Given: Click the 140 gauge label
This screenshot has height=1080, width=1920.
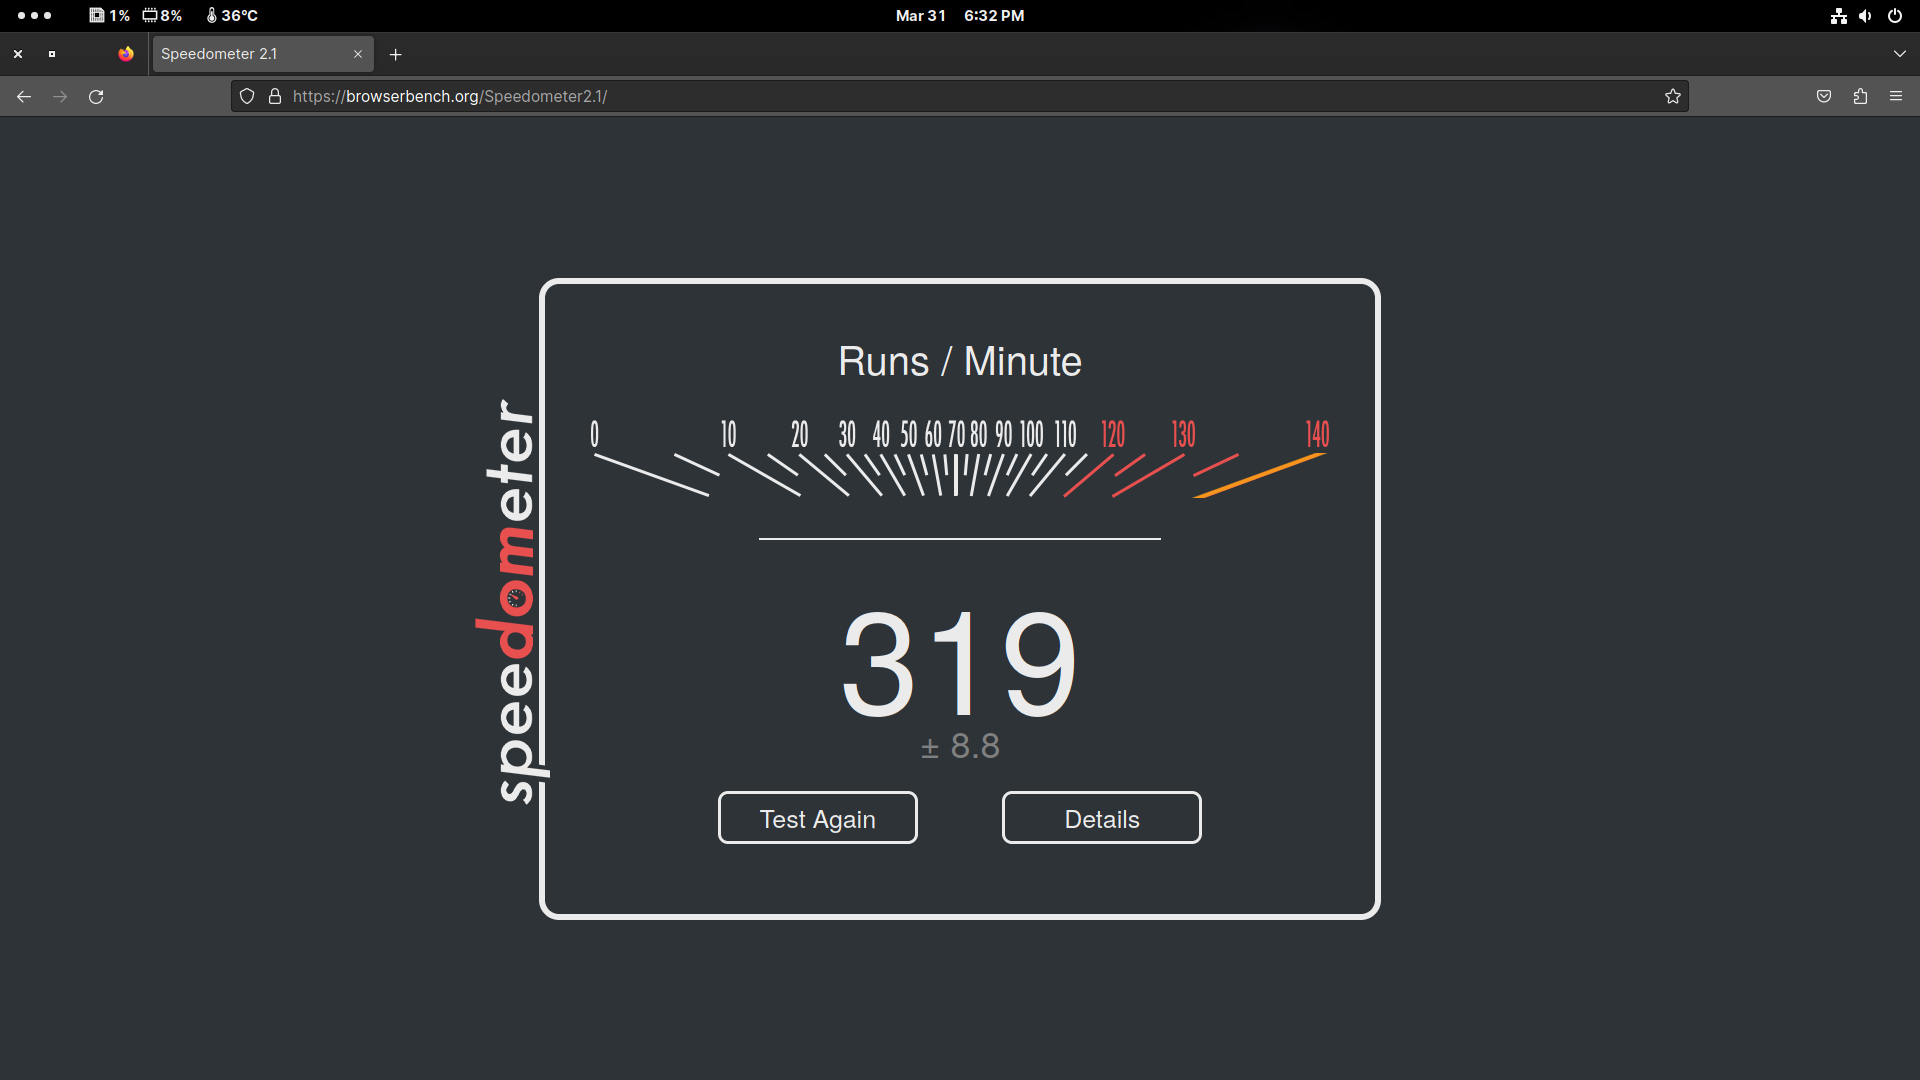Looking at the screenshot, I should (1317, 434).
